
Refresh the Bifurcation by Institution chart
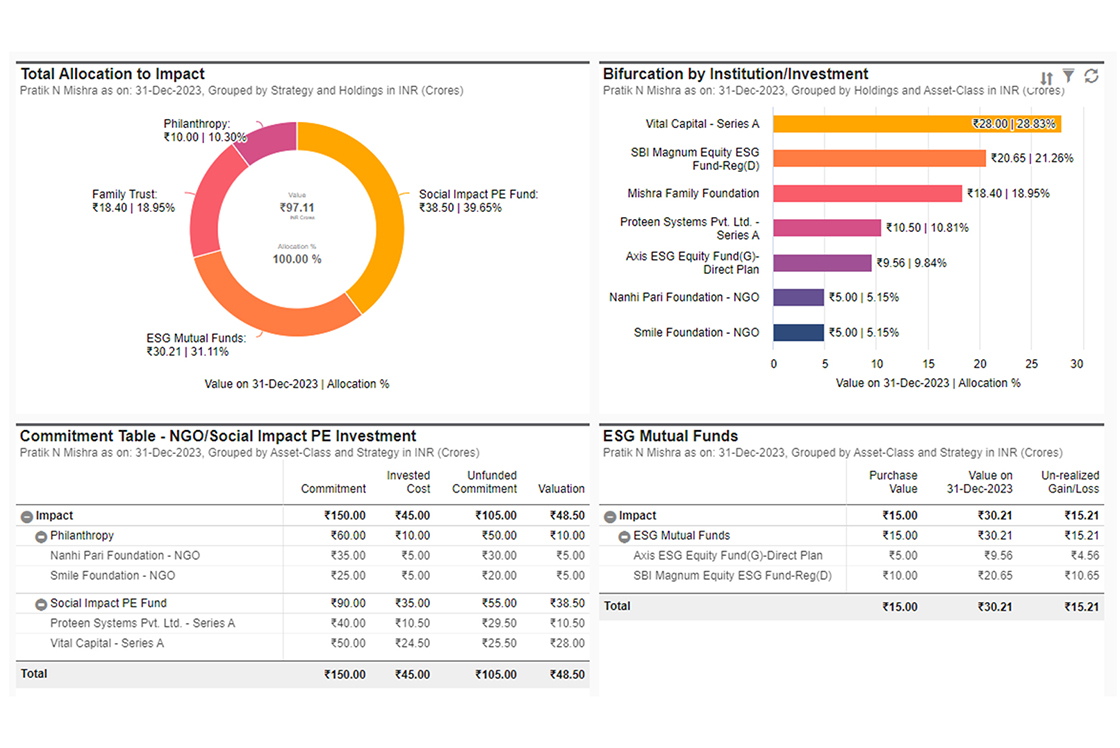point(1091,77)
